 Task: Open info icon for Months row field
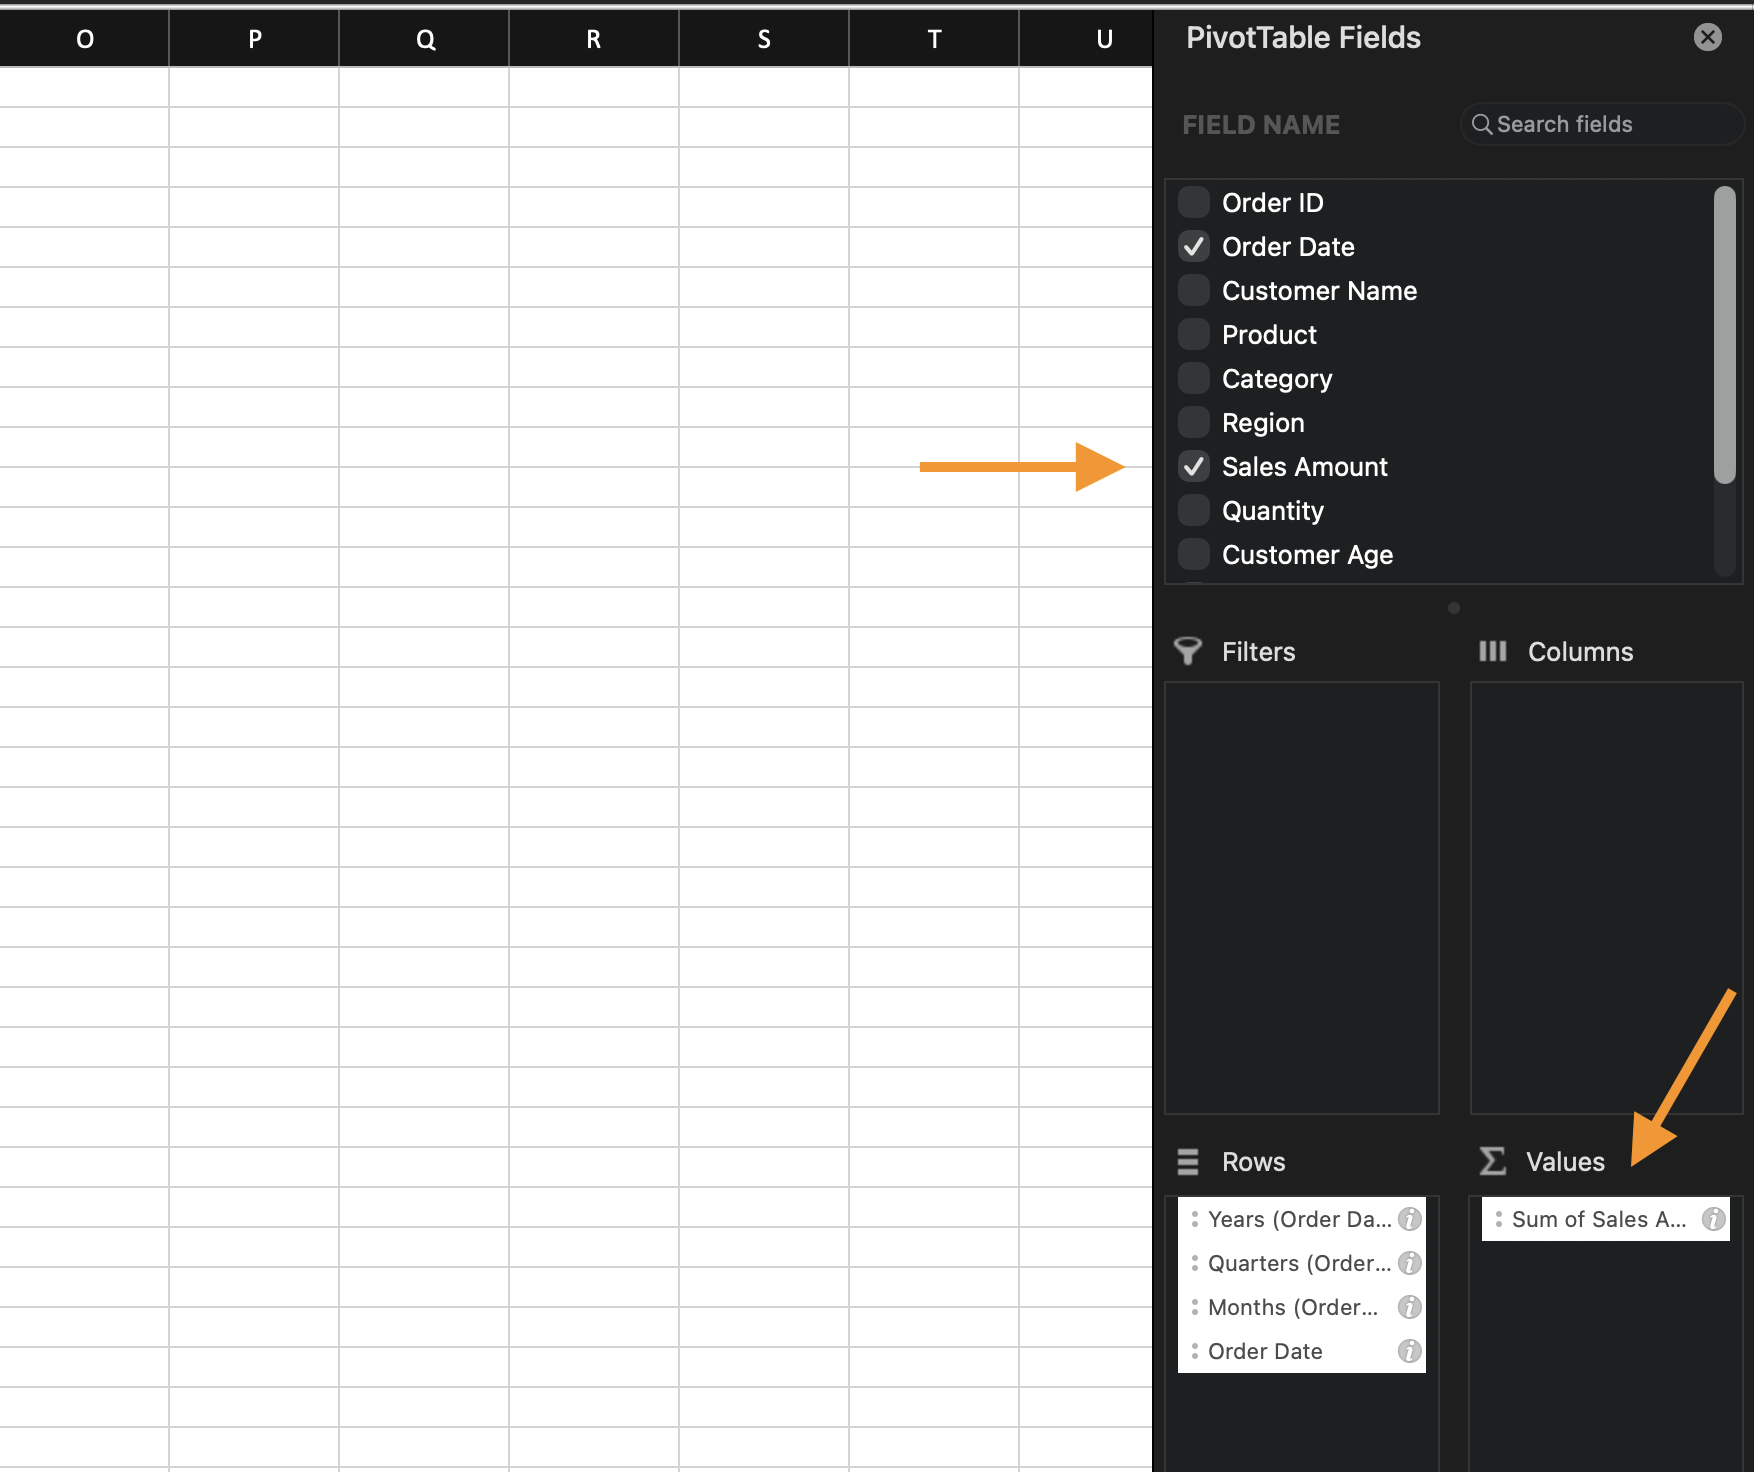click(x=1409, y=1307)
